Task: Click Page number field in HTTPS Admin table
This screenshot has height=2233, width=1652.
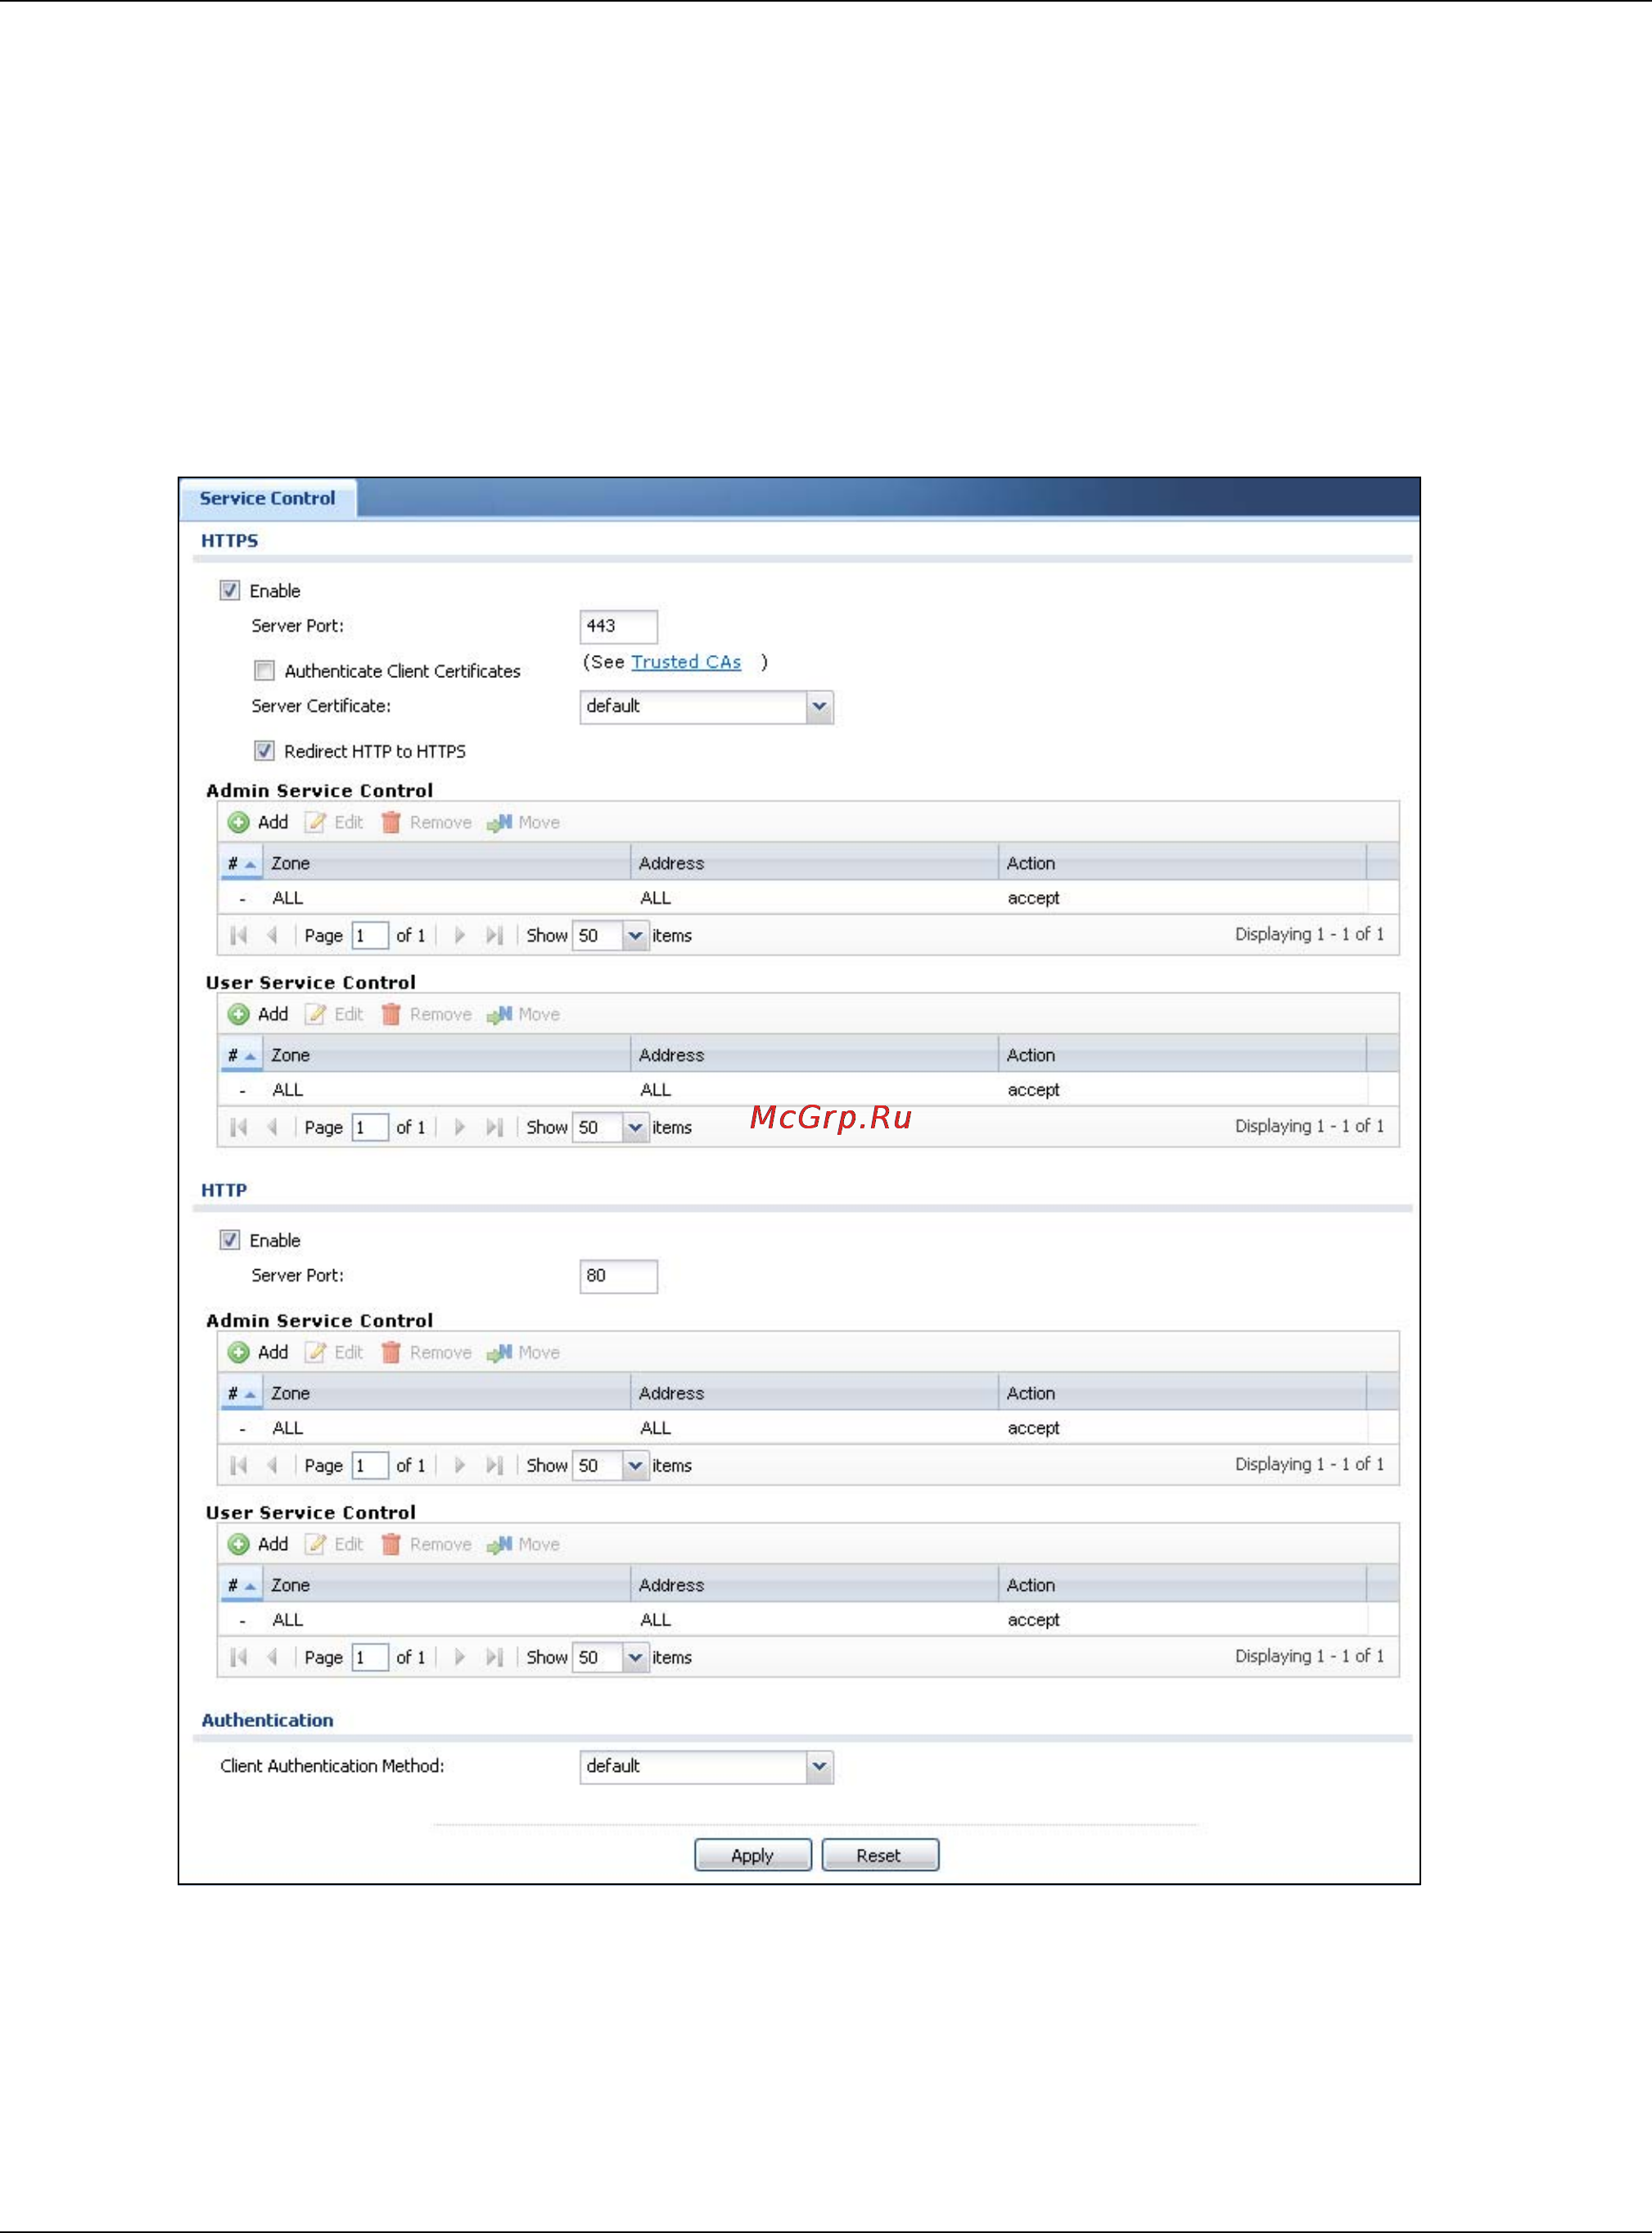Action: (x=370, y=935)
